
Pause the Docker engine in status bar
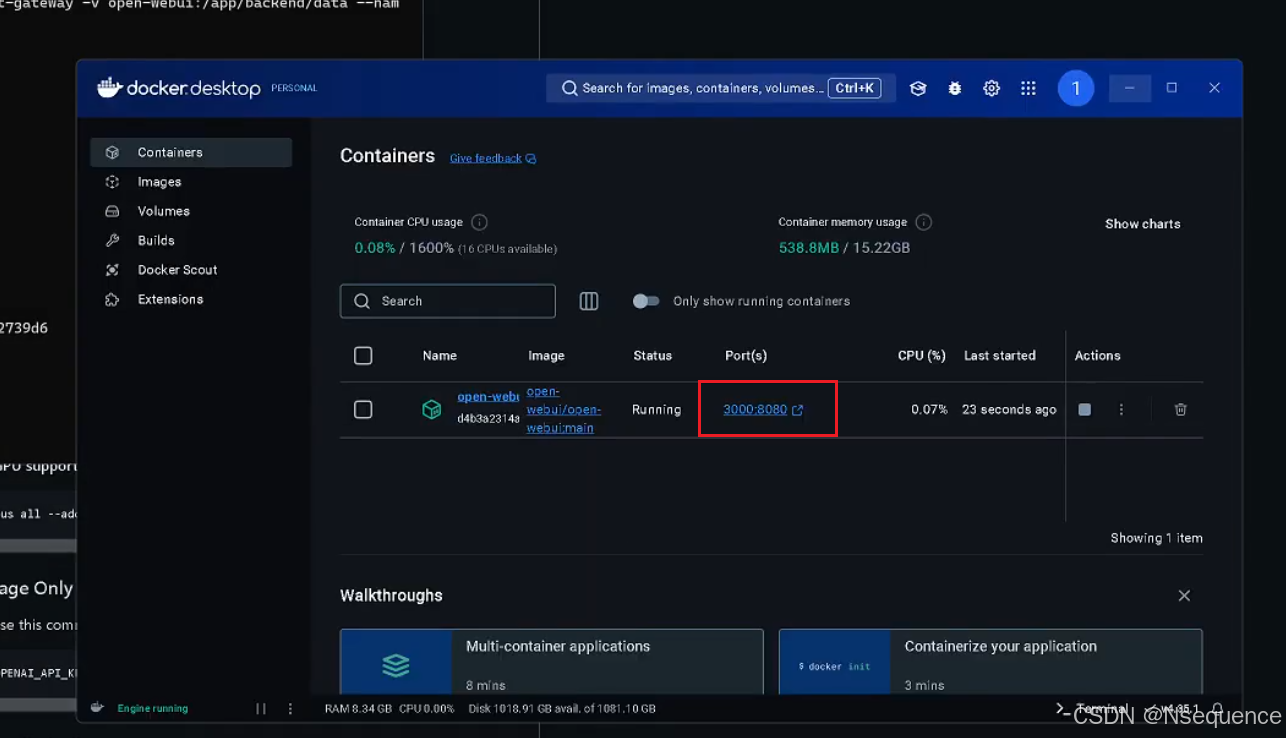point(261,709)
